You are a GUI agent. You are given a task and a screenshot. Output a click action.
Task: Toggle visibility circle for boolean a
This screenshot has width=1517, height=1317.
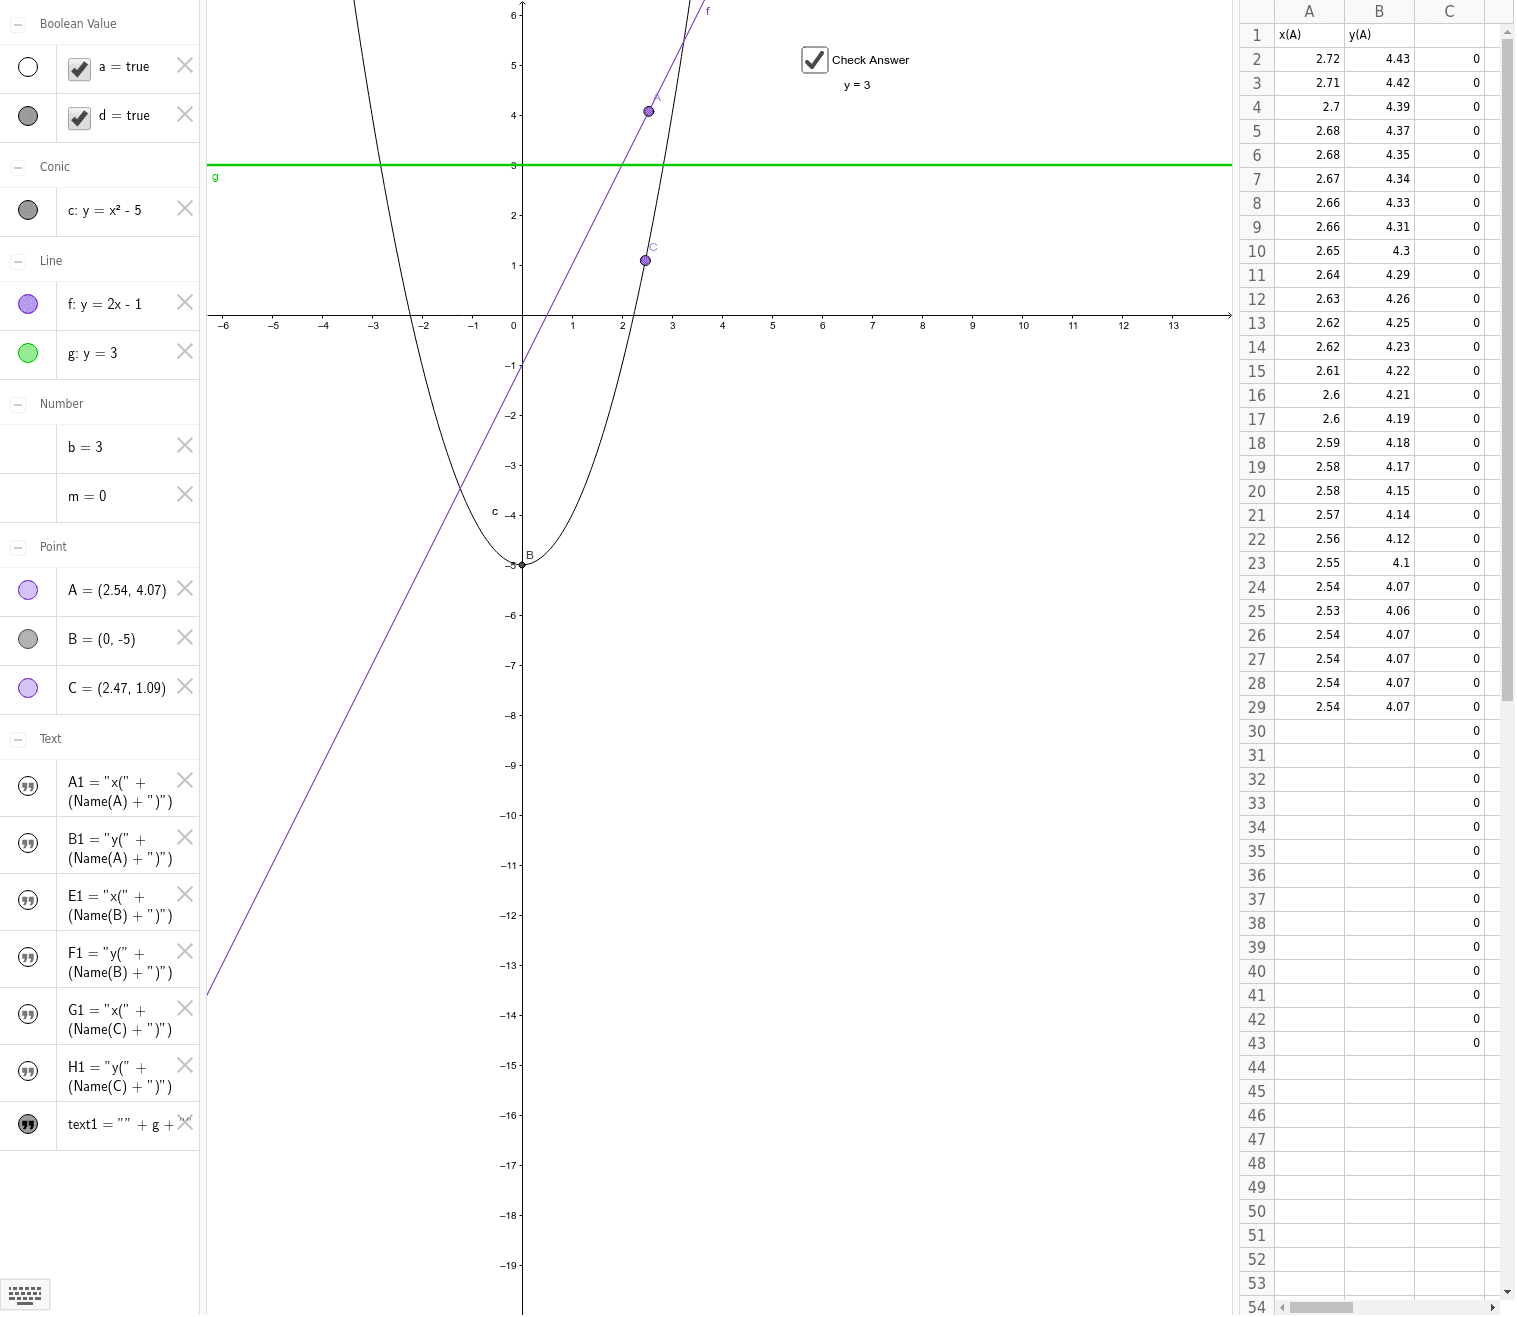28,67
